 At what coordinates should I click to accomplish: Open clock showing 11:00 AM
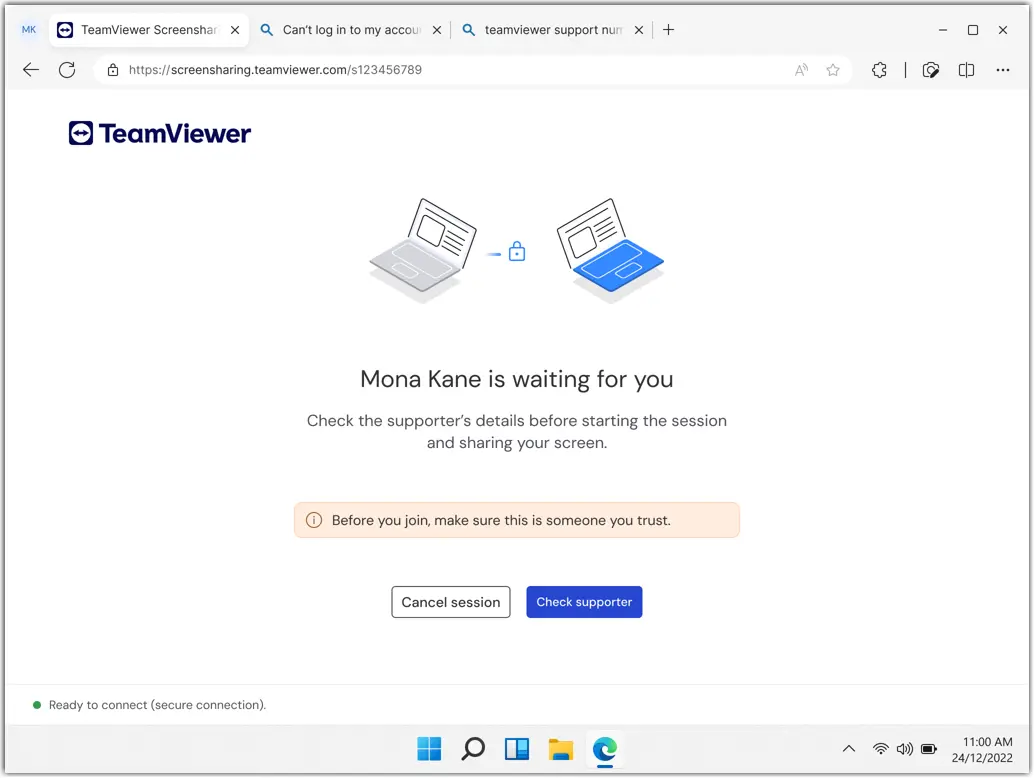pyautogui.click(x=982, y=750)
